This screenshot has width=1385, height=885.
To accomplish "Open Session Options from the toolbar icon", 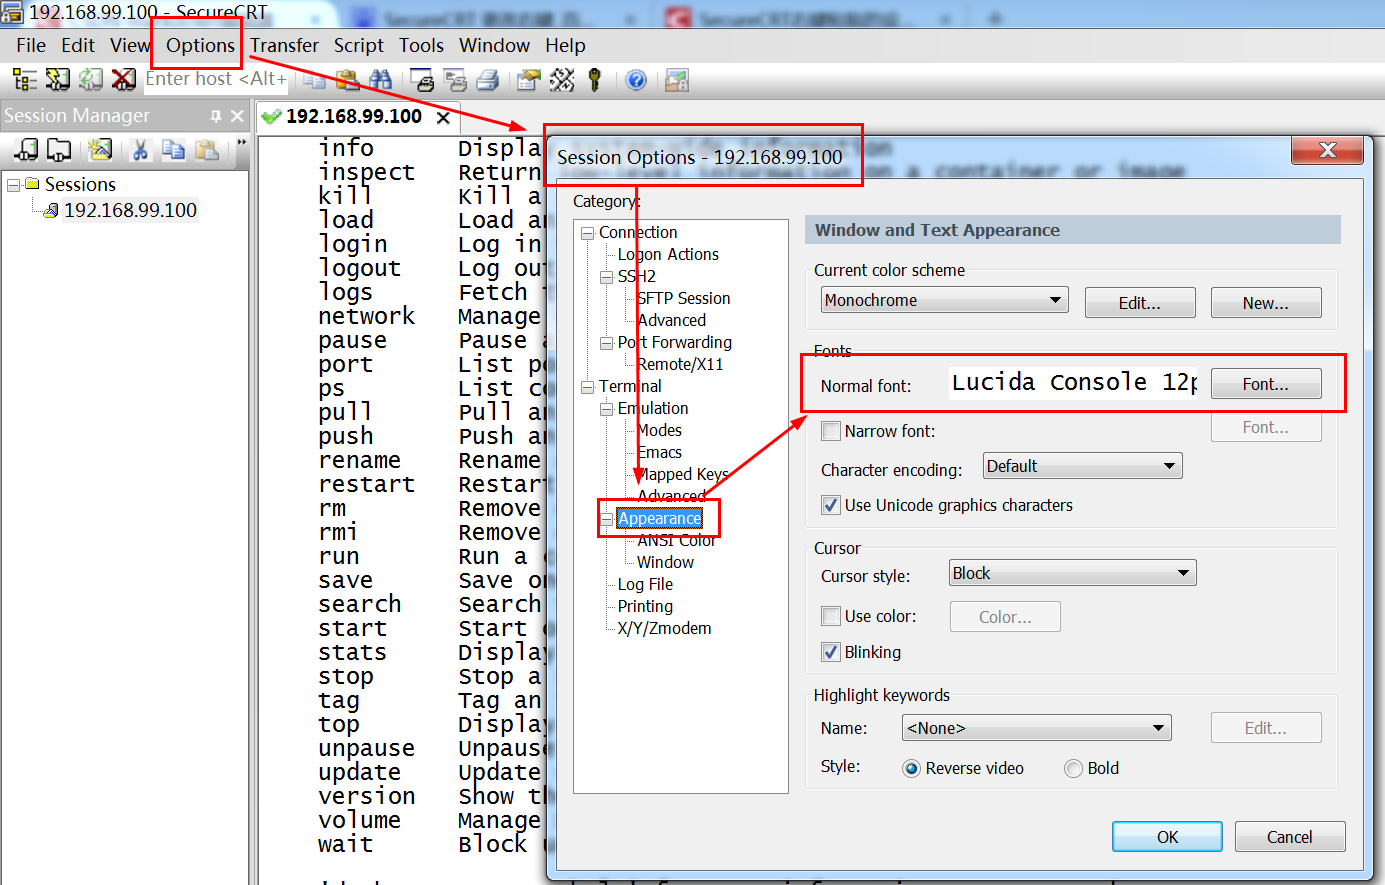I will pos(529,80).
